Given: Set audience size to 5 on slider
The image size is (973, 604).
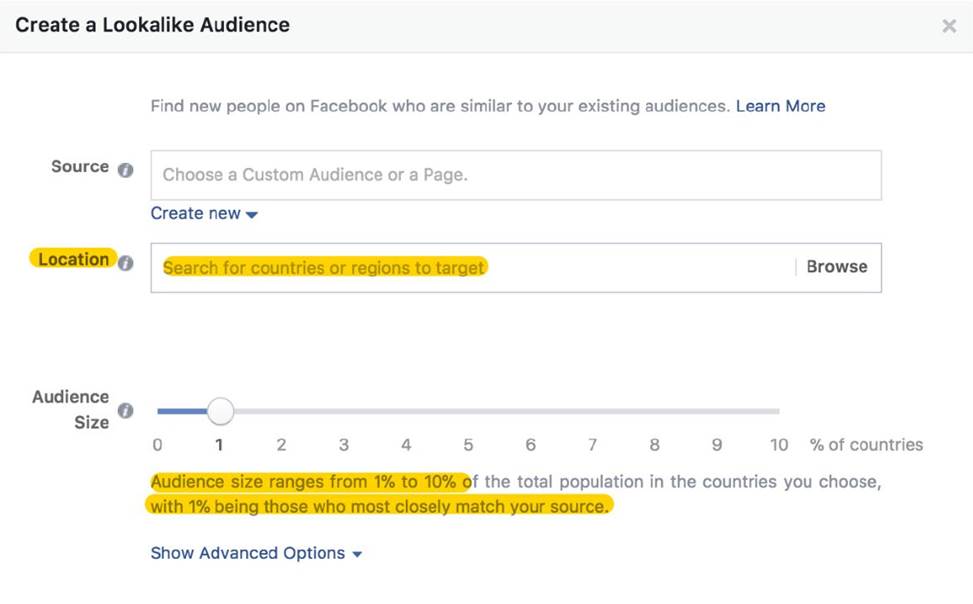Looking at the screenshot, I should pos(468,411).
